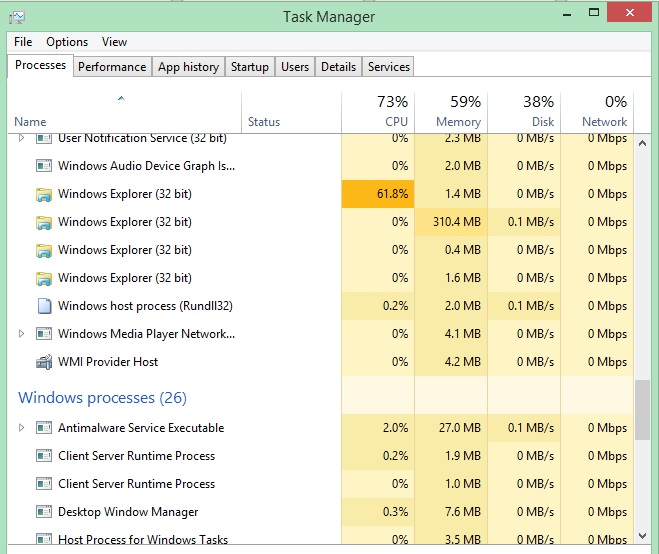The image size is (659, 554).
Task: Click icon of Client Server Runtime 1.0 MB
Action: 44,484
